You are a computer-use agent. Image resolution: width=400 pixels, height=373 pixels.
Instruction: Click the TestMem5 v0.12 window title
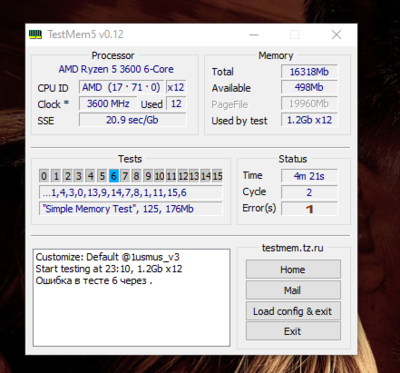(85, 34)
